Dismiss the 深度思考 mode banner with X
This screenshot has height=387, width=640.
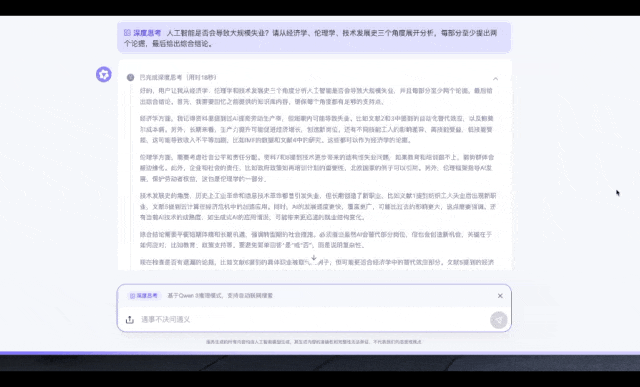click(x=500, y=296)
